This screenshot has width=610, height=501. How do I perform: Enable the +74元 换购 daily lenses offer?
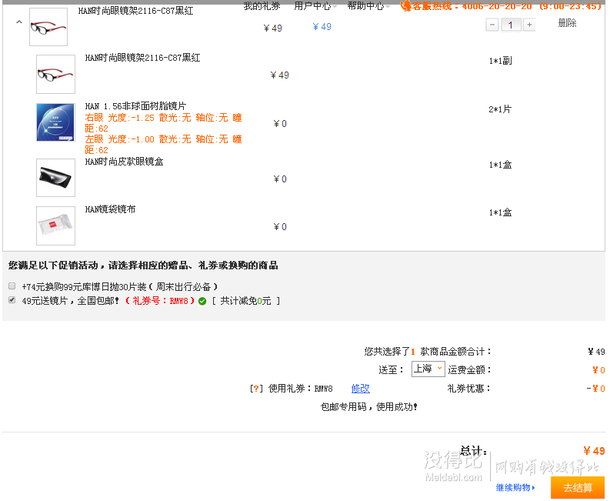pyautogui.click(x=12, y=286)
